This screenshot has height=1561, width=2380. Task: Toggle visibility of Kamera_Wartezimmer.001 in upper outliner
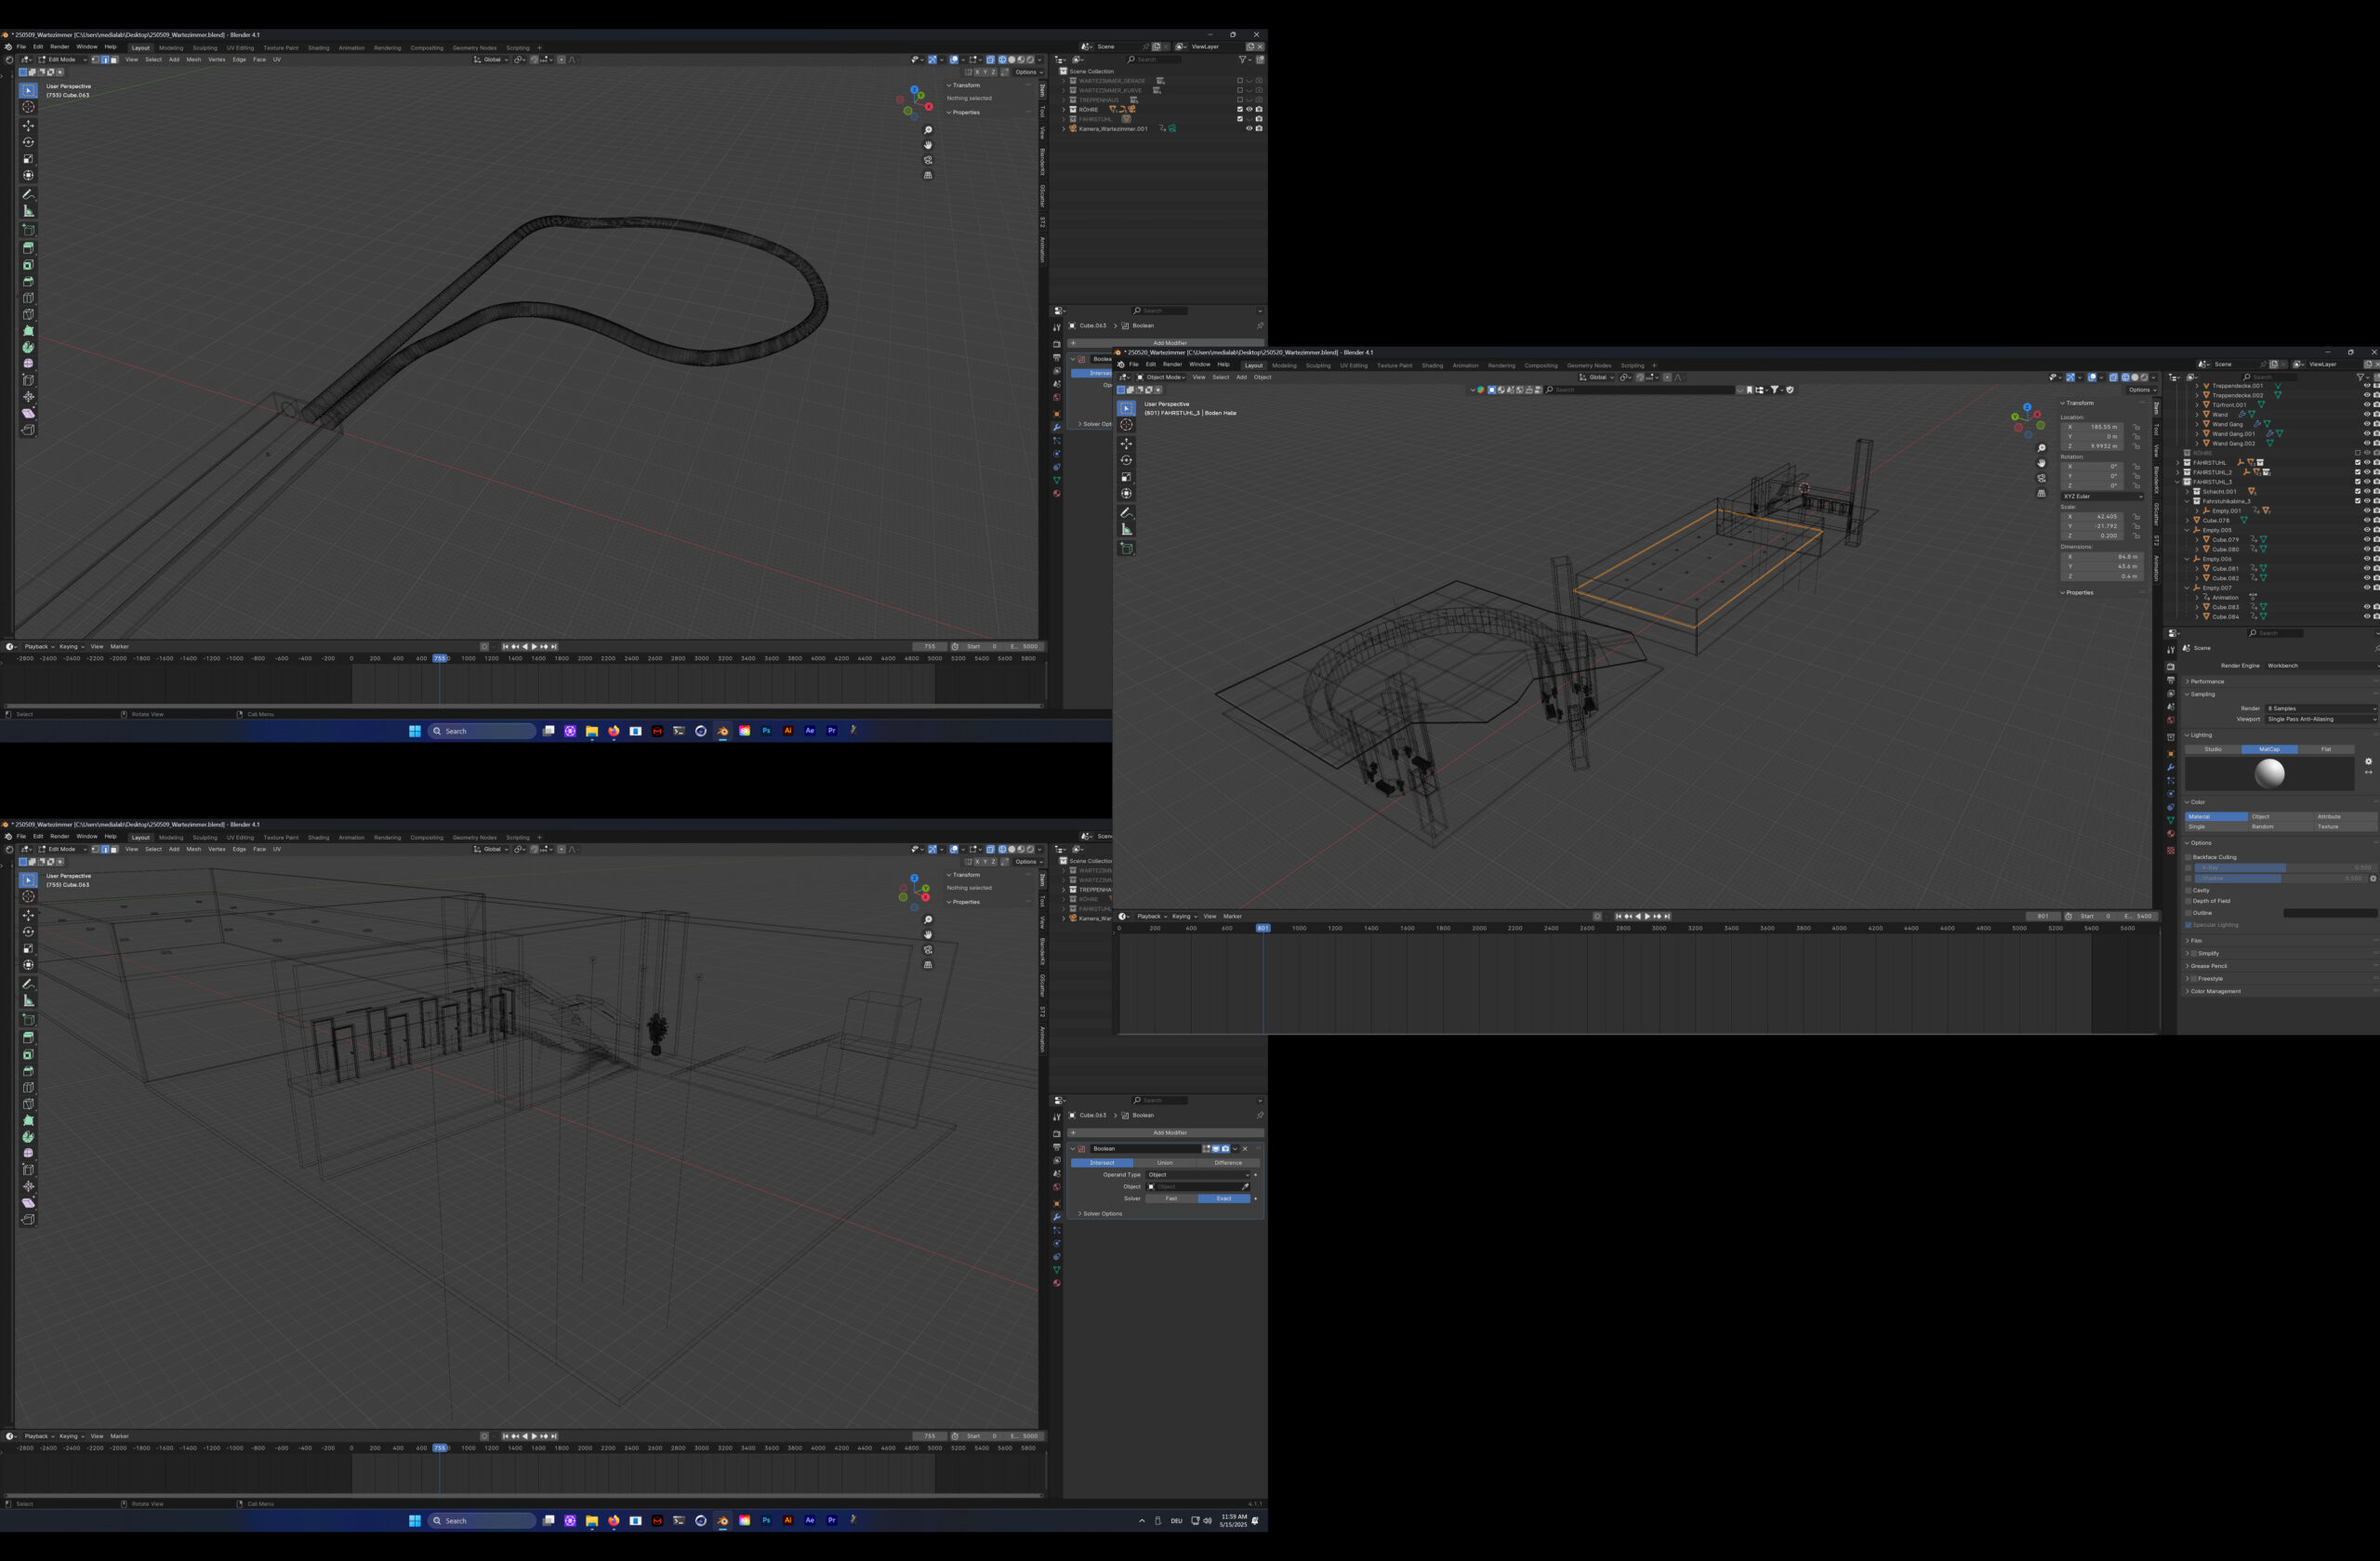coord(1249,129)
